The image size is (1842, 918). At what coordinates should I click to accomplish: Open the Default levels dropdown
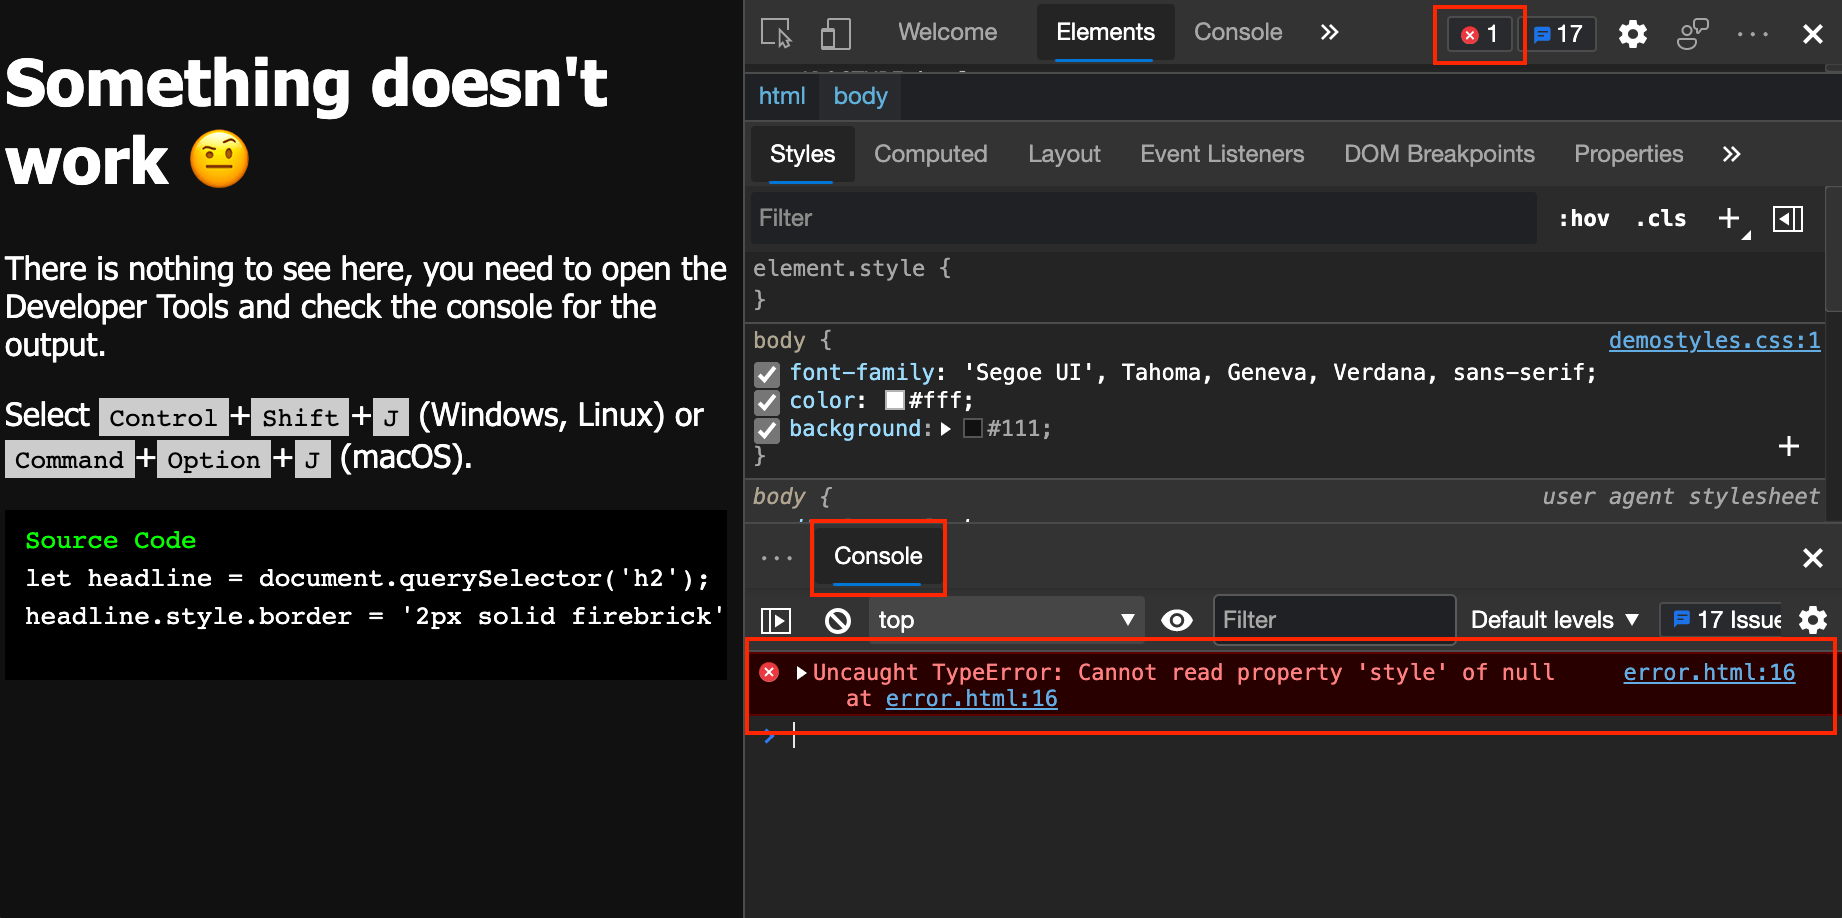coord(1555,621)
